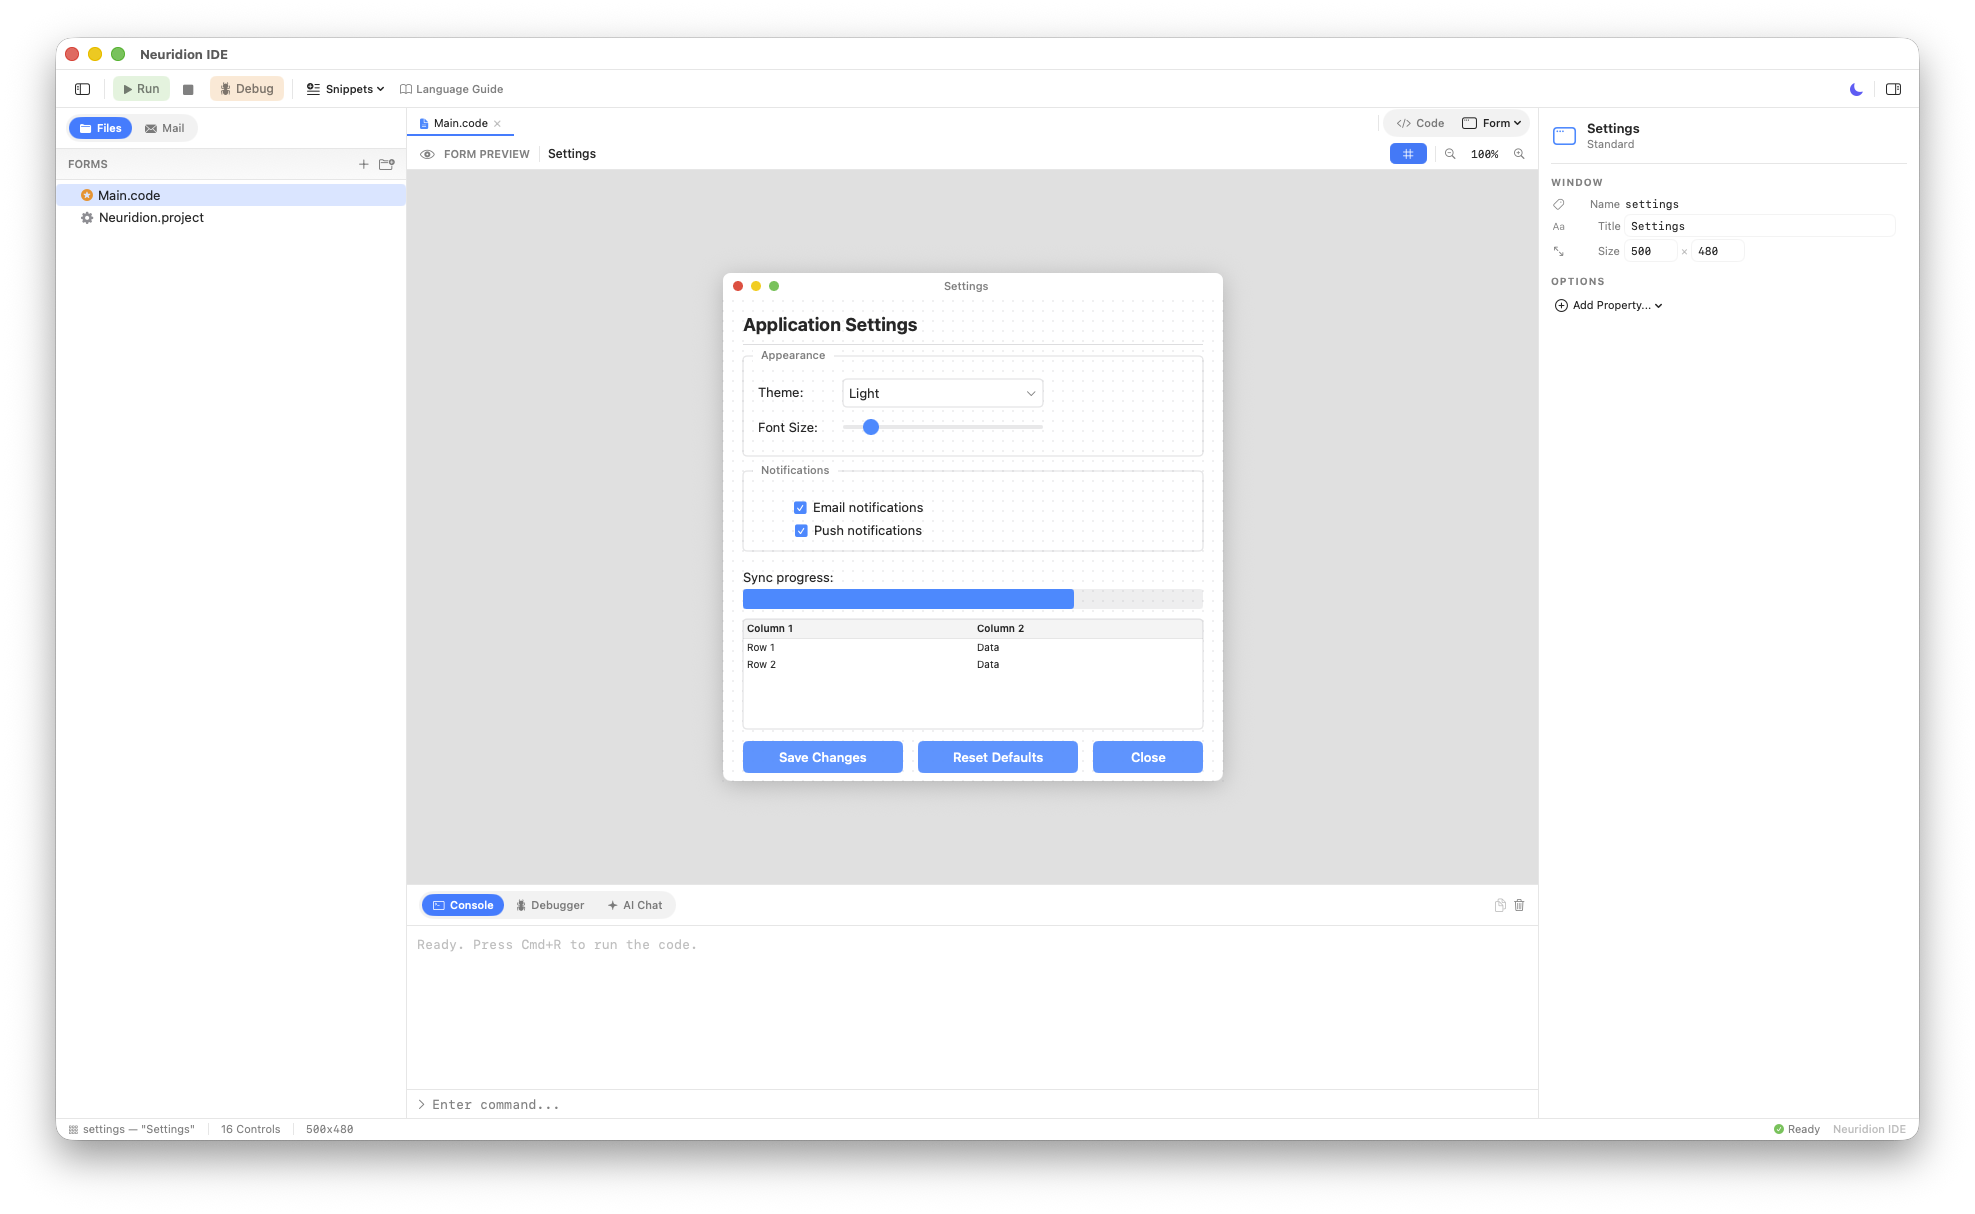Toggle the grid overlay in the form designer
The height and width of the screenshot is (1214, 1975).
(1408, 153)
